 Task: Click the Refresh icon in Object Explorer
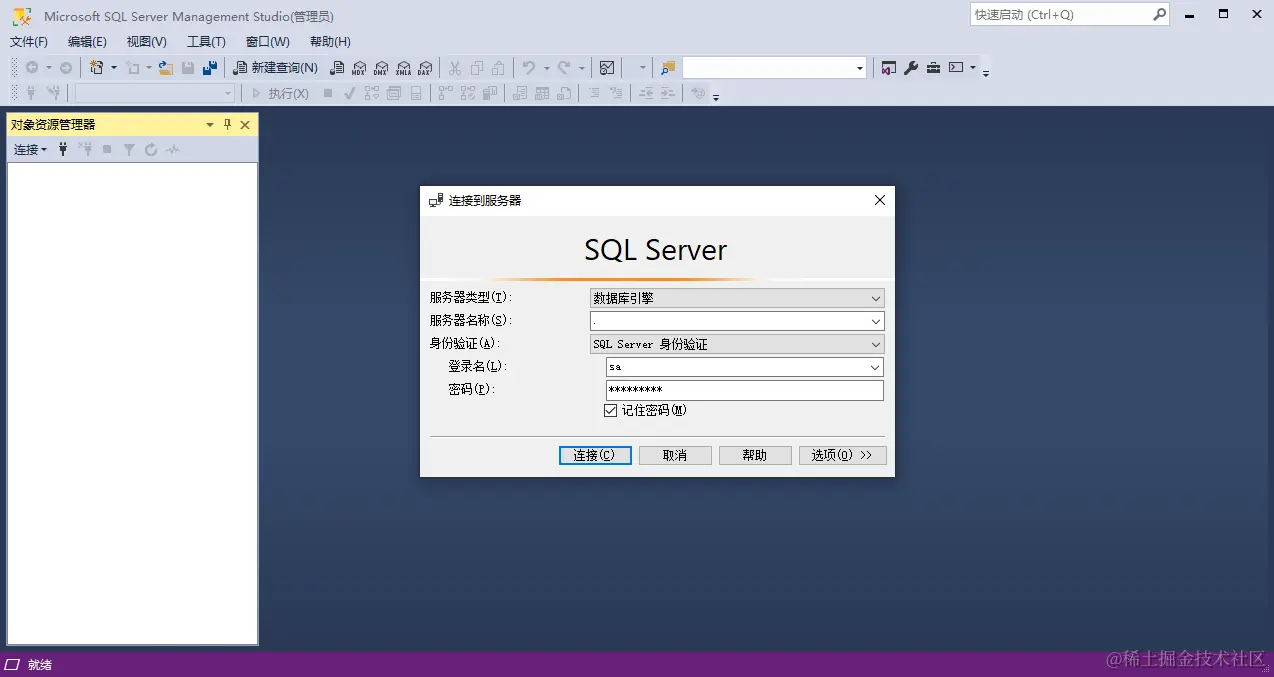click(151, 149)
